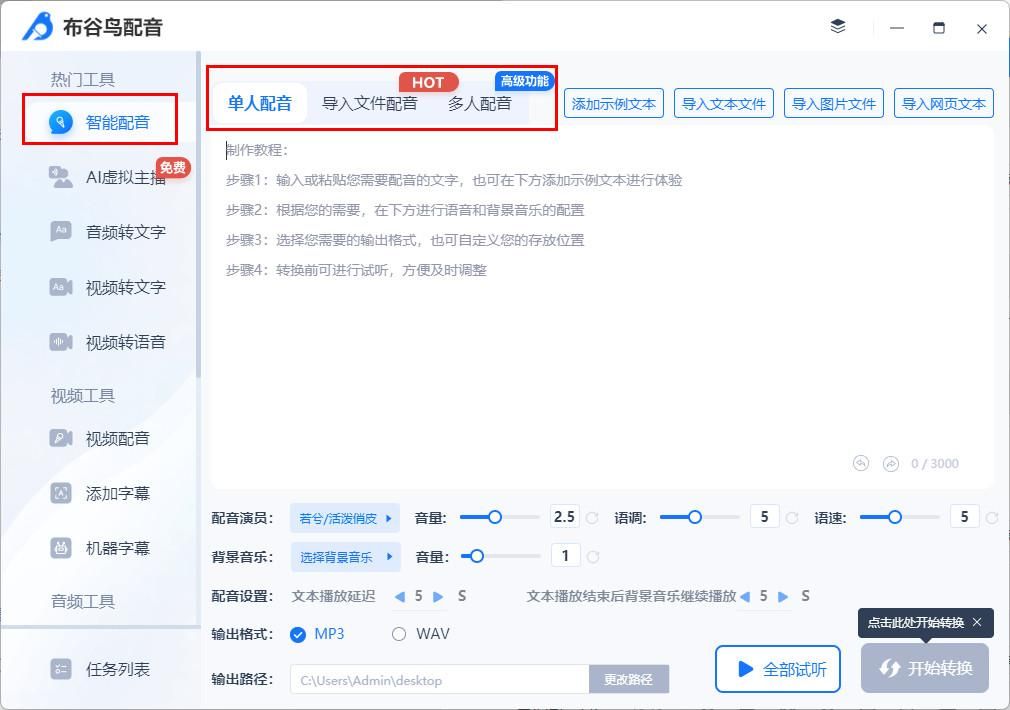Click 导入文本文件 button
Image resolution: width=1010 pixels, height=710 pixels.
coord(723,104)
